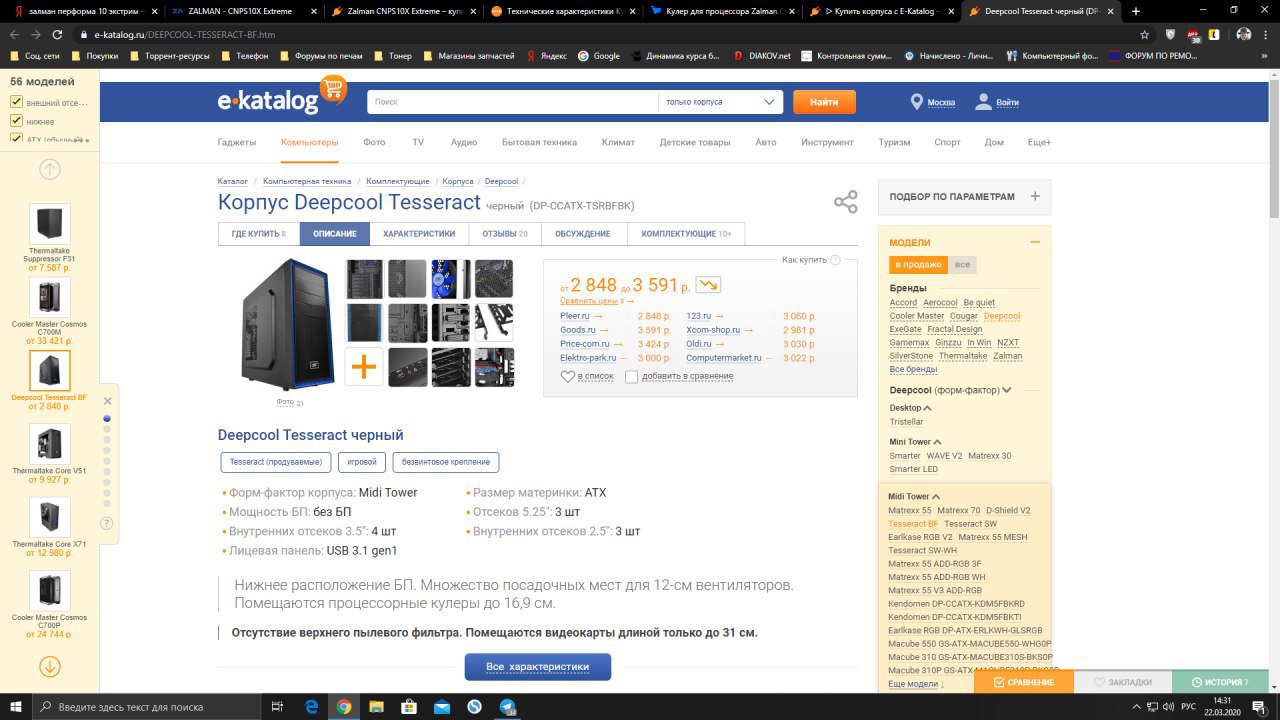Open the 'Характеристики' tab
This screenshot has height=720, width=1280.
click(x=419, y=234)
